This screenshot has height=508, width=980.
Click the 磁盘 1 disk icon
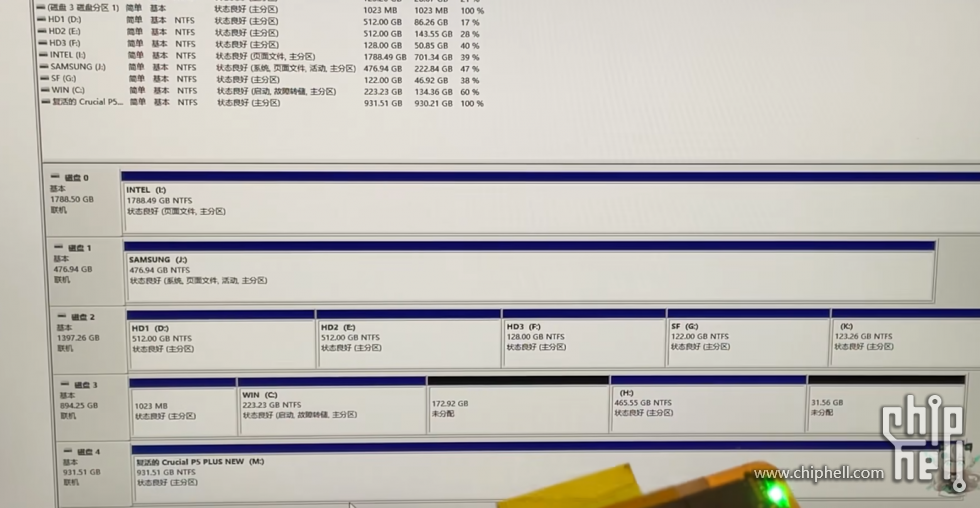pyautogui.click(x=58, y=247)
